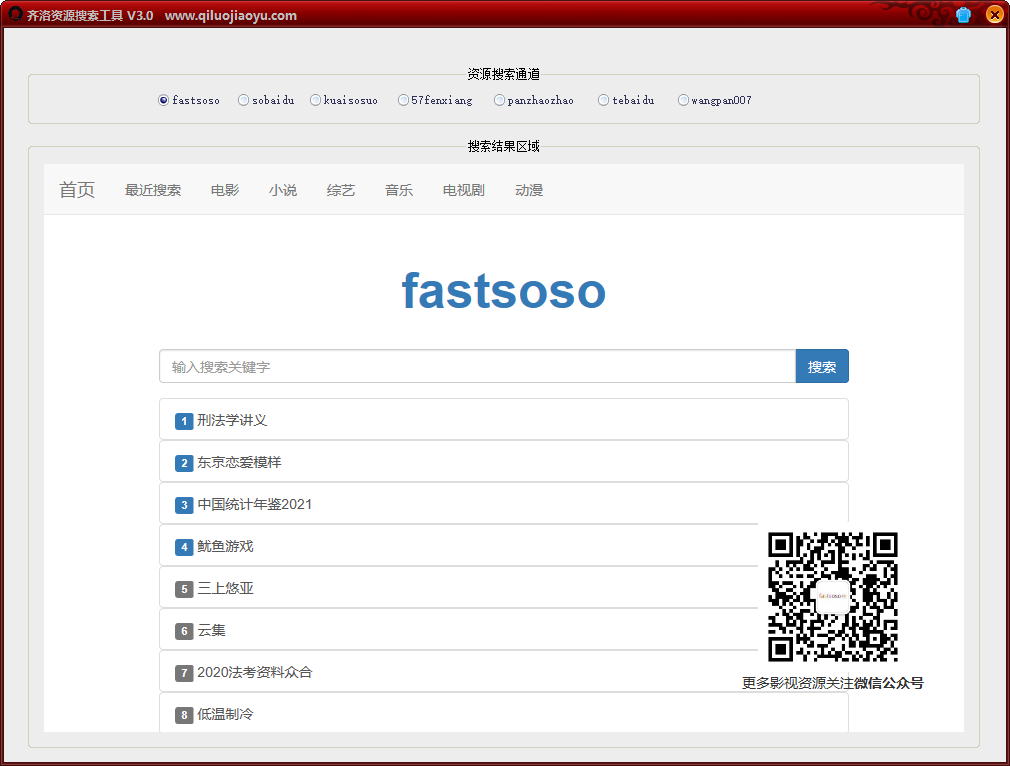Open hot search 2020法考资料众合
Screen dimensions: 1010x766
[254, 672]
